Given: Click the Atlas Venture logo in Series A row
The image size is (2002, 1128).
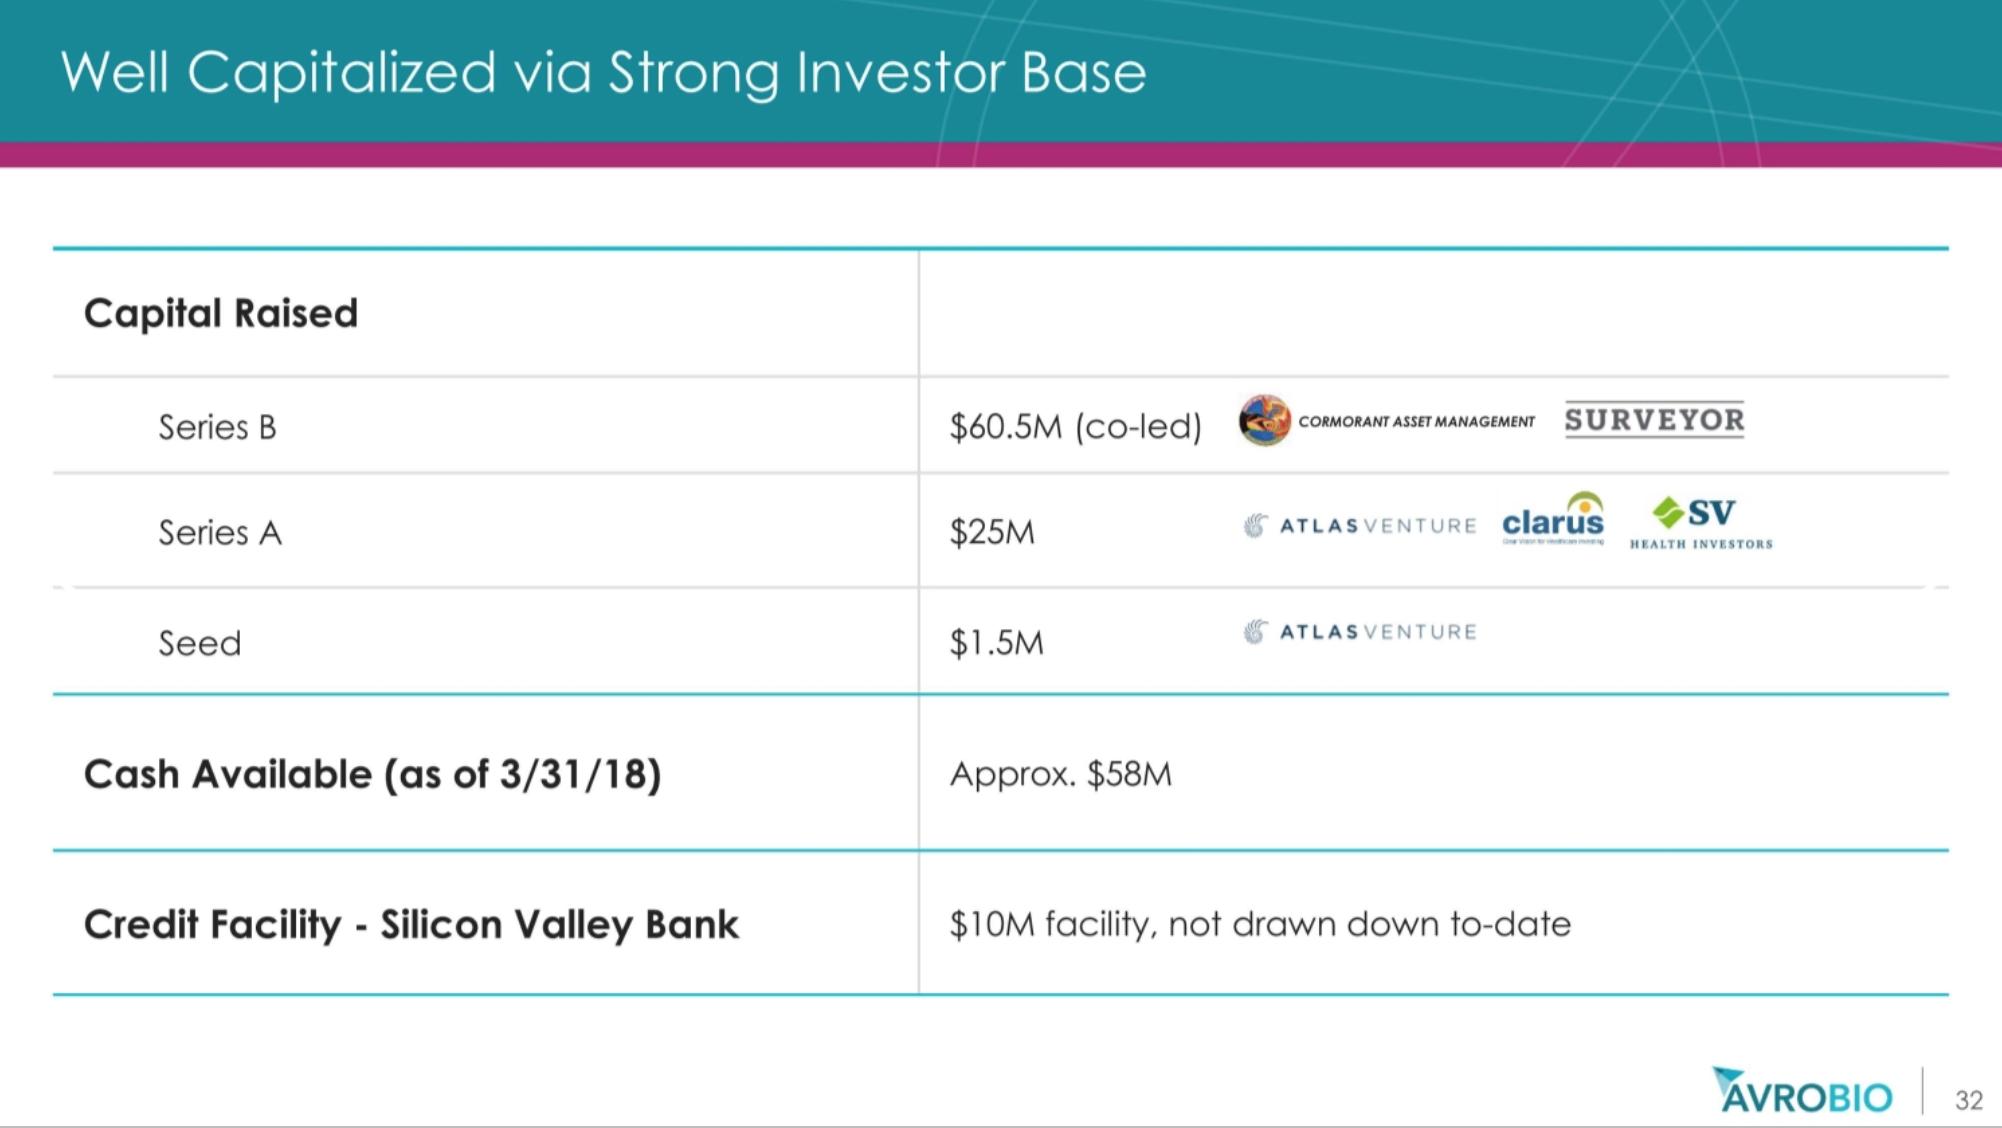Looking at the screenshot, I should [x=1360, y=526].
